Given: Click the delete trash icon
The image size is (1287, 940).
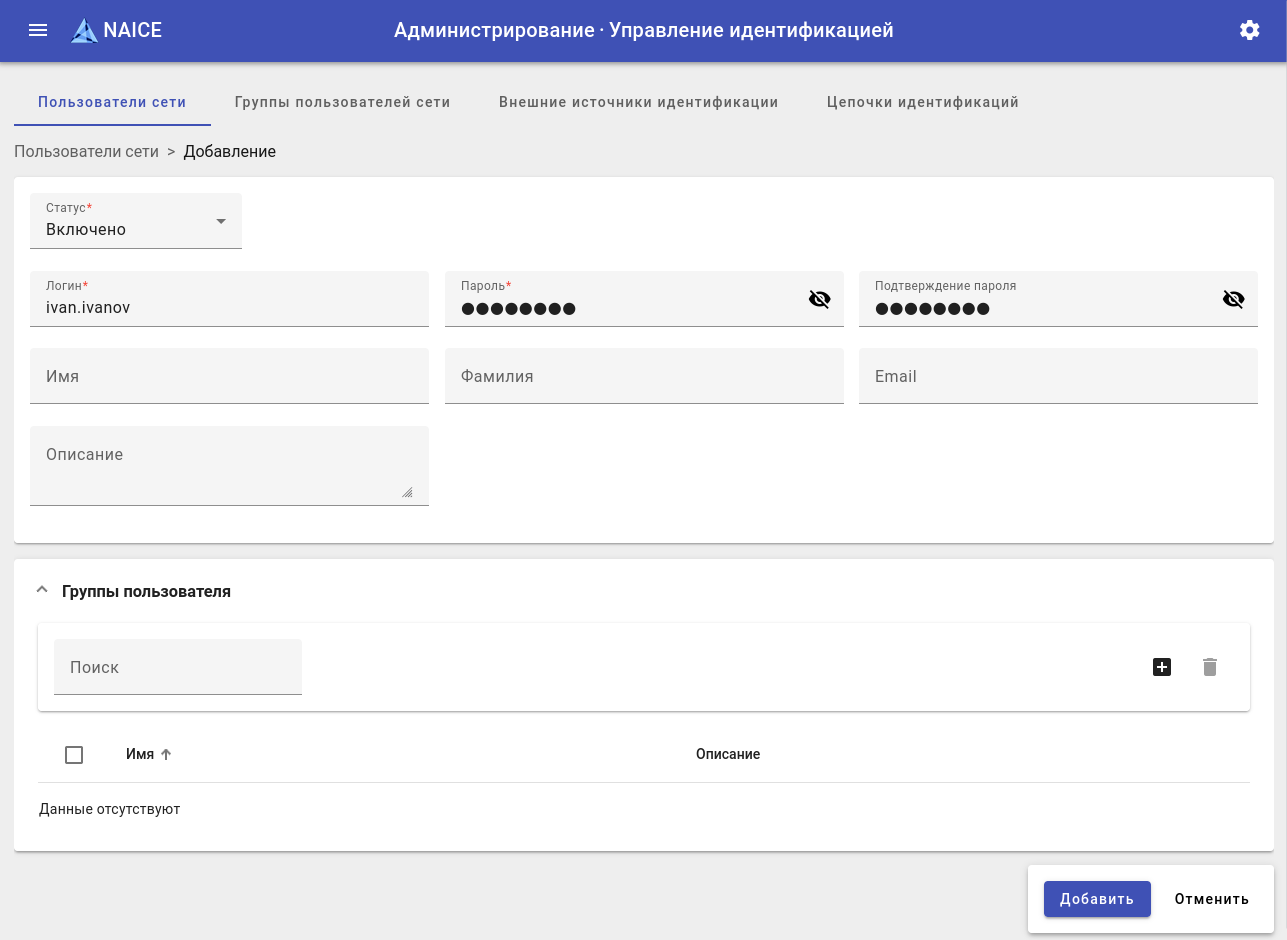Looking at the screenshot, I should 1210,667.
